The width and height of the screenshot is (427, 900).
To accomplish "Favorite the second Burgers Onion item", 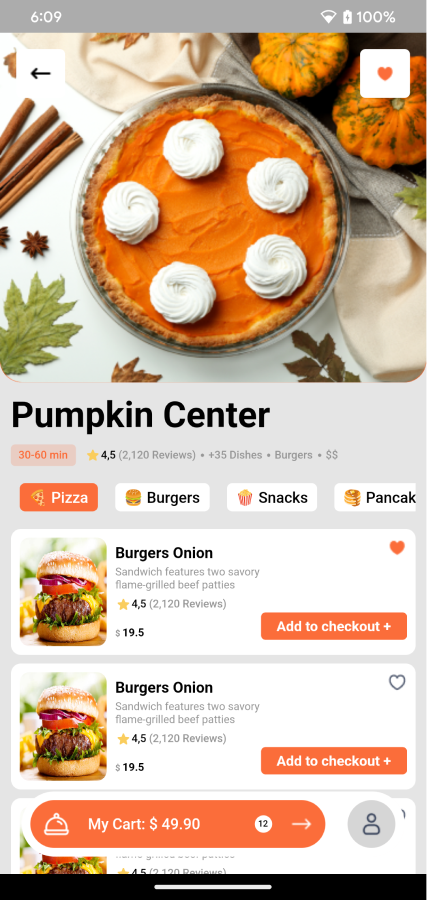I will click(x=397, y=682).
